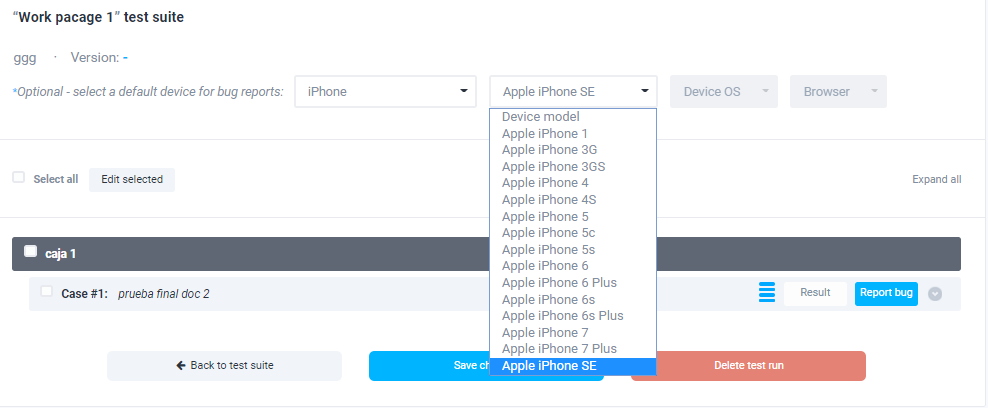Image resolution: width=988 pixels, height=408 pixels.
Task: Tick the Case #1 checkbox
Action: (46, 292)
